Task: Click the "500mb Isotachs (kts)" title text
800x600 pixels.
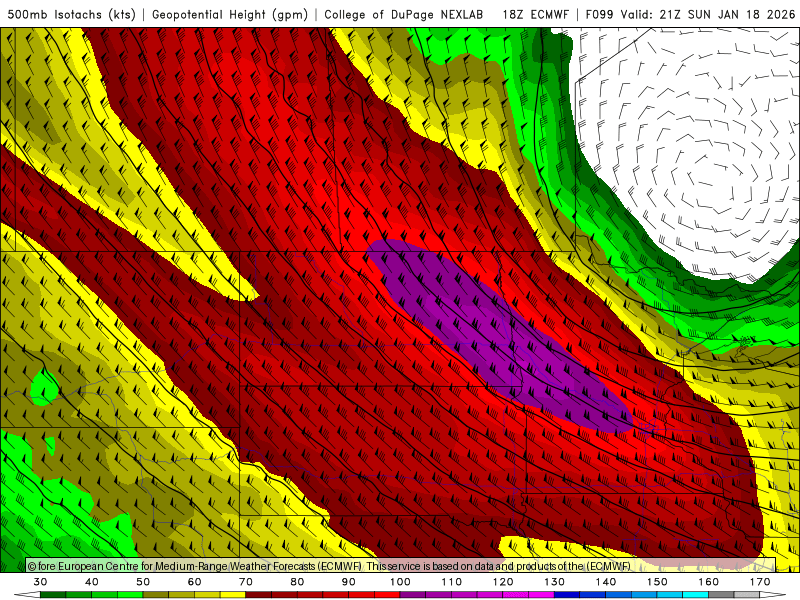Action: [71, 14]
